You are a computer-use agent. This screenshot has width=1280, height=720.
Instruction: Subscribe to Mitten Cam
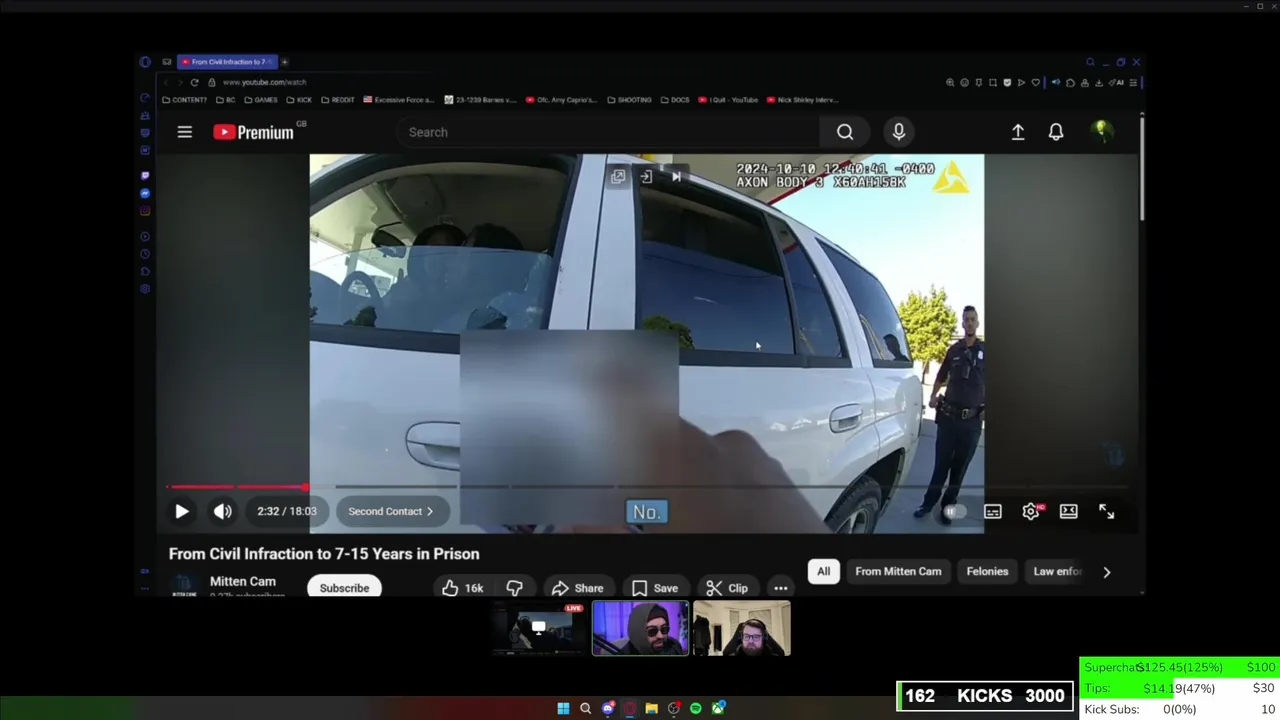point(344,588)
